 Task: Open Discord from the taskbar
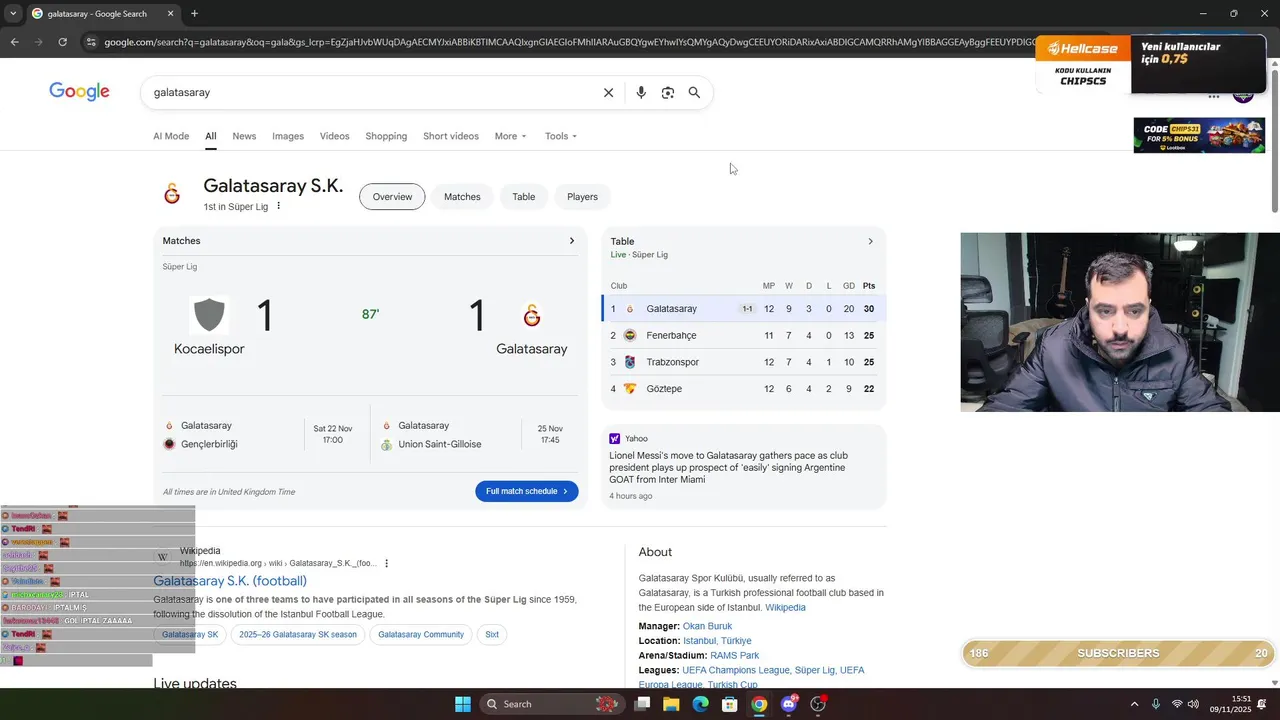(789, 704)
